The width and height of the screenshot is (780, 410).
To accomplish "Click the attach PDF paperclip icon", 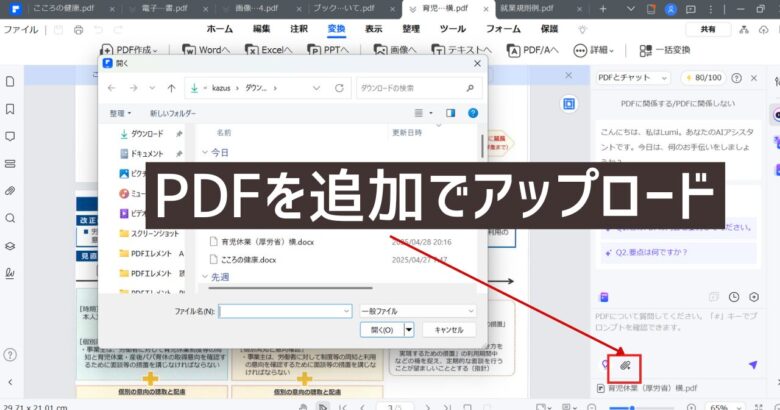I will coord(625,366).
